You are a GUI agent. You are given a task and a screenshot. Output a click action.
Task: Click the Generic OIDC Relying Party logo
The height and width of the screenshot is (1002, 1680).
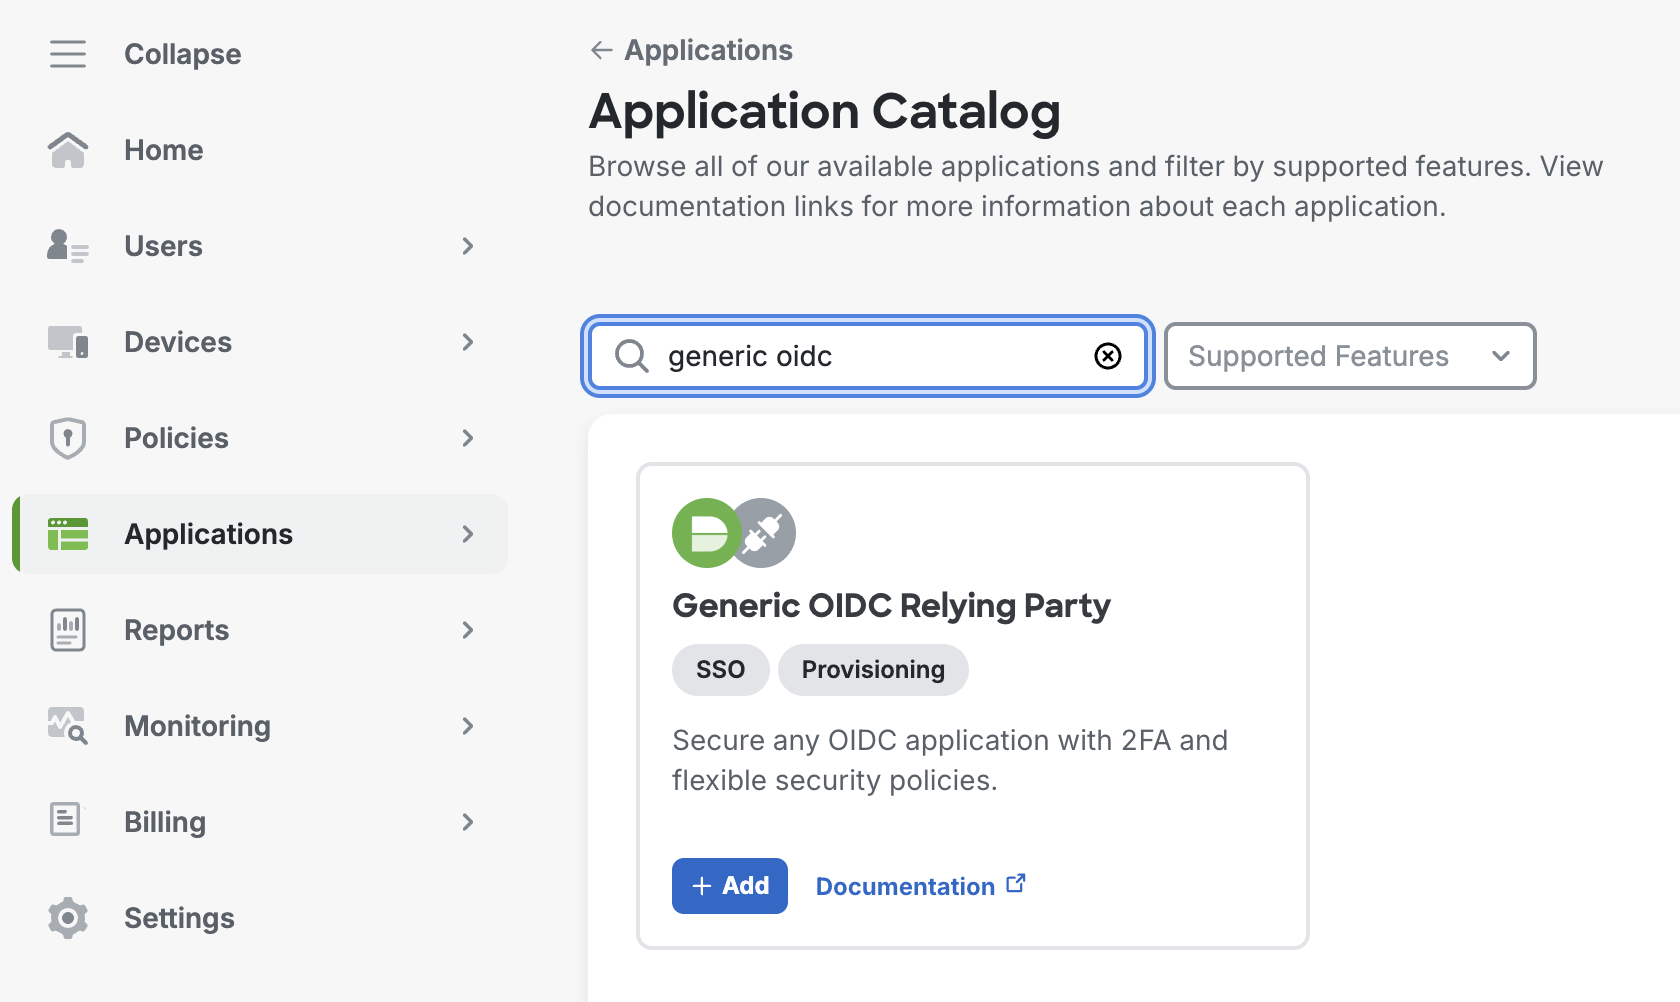pos(733,533)
